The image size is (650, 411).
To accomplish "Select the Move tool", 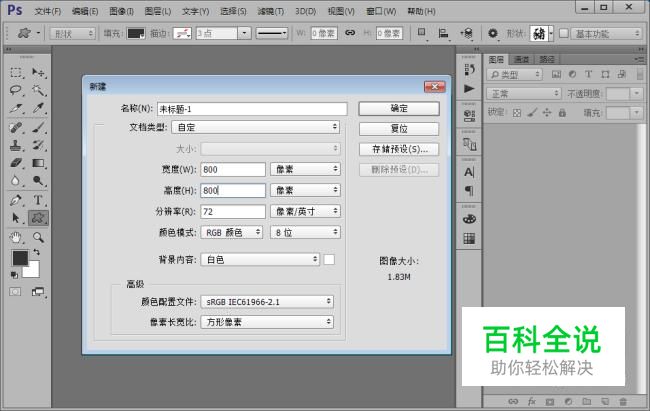I will 38,73.
